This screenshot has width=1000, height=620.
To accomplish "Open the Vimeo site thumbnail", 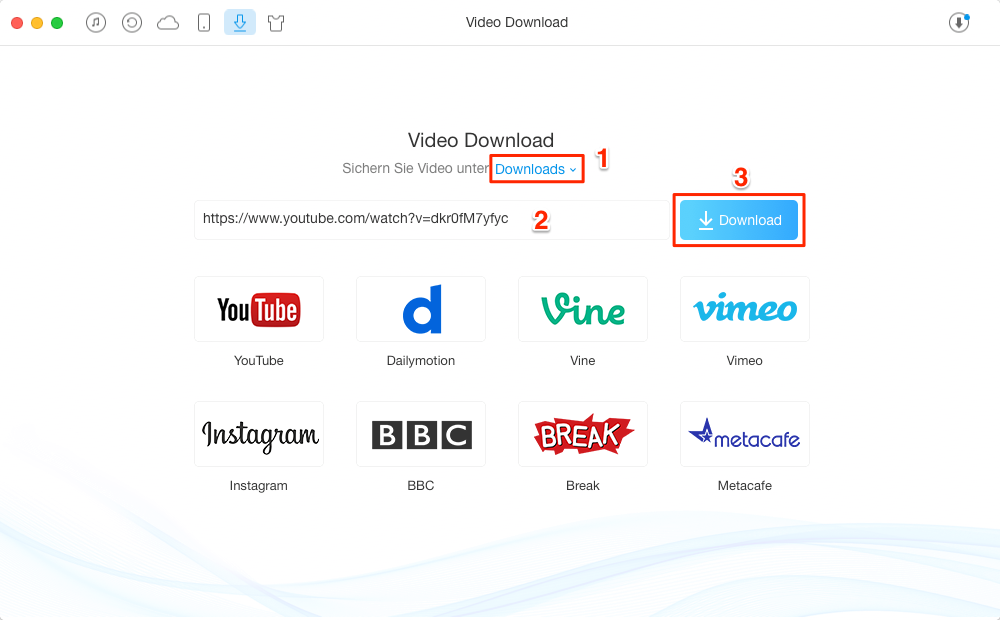I will [x=745, y=309].
